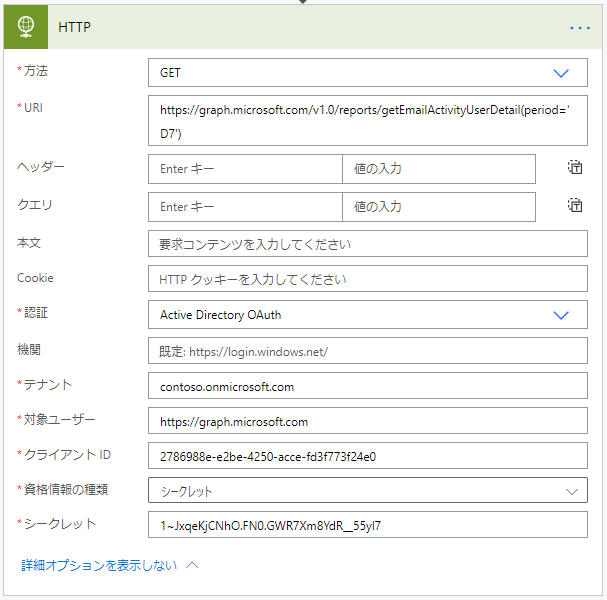
Task: Click the 方法 label
Action: pyautogui.click(x=36, y=71)
